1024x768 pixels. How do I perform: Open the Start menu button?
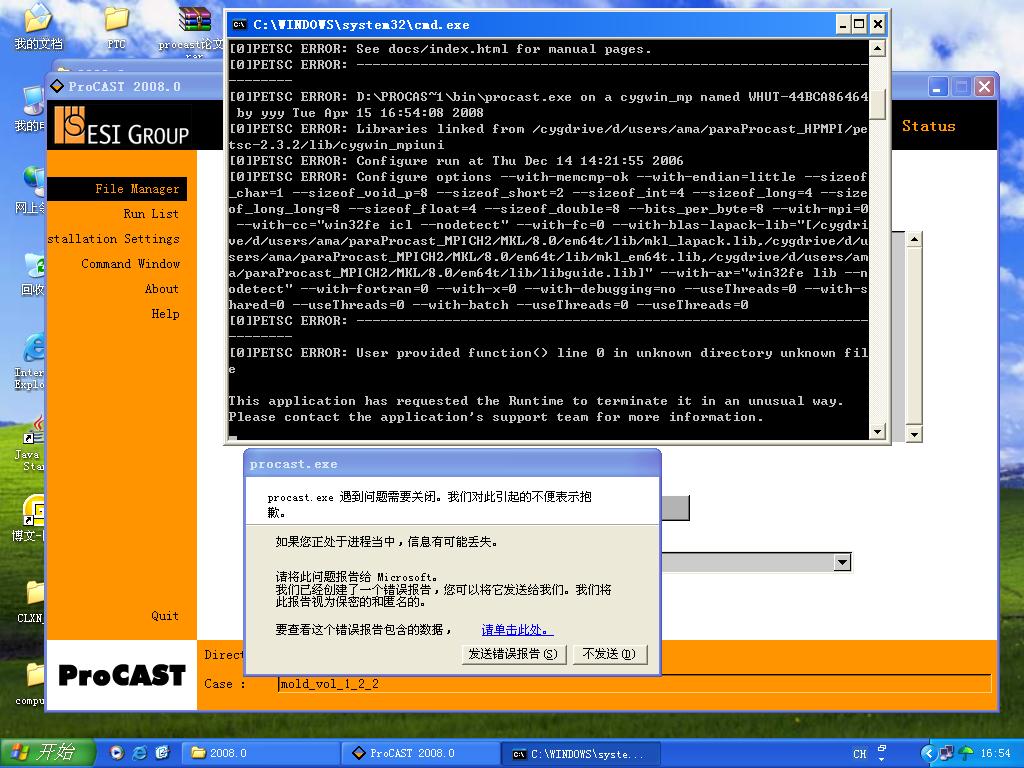[x=47, y=753]
